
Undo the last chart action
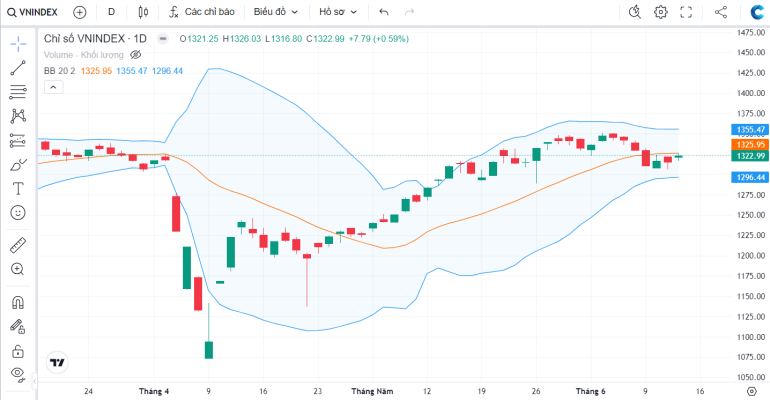[x=384, y=12]
